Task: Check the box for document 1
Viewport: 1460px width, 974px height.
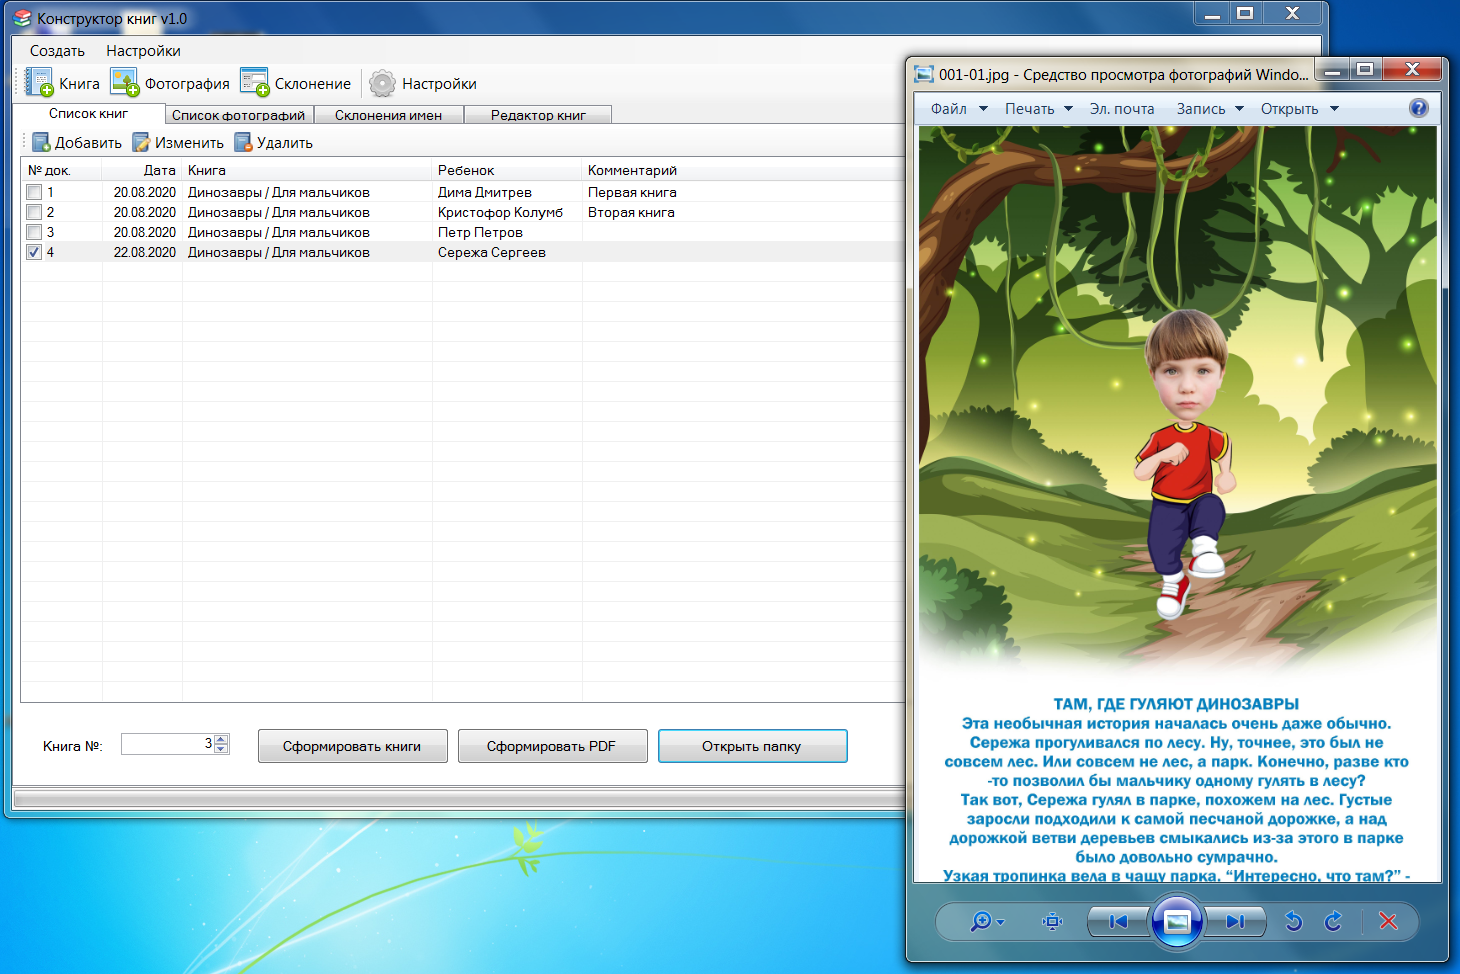Action: pyautogui.click(x=34, y=192)
